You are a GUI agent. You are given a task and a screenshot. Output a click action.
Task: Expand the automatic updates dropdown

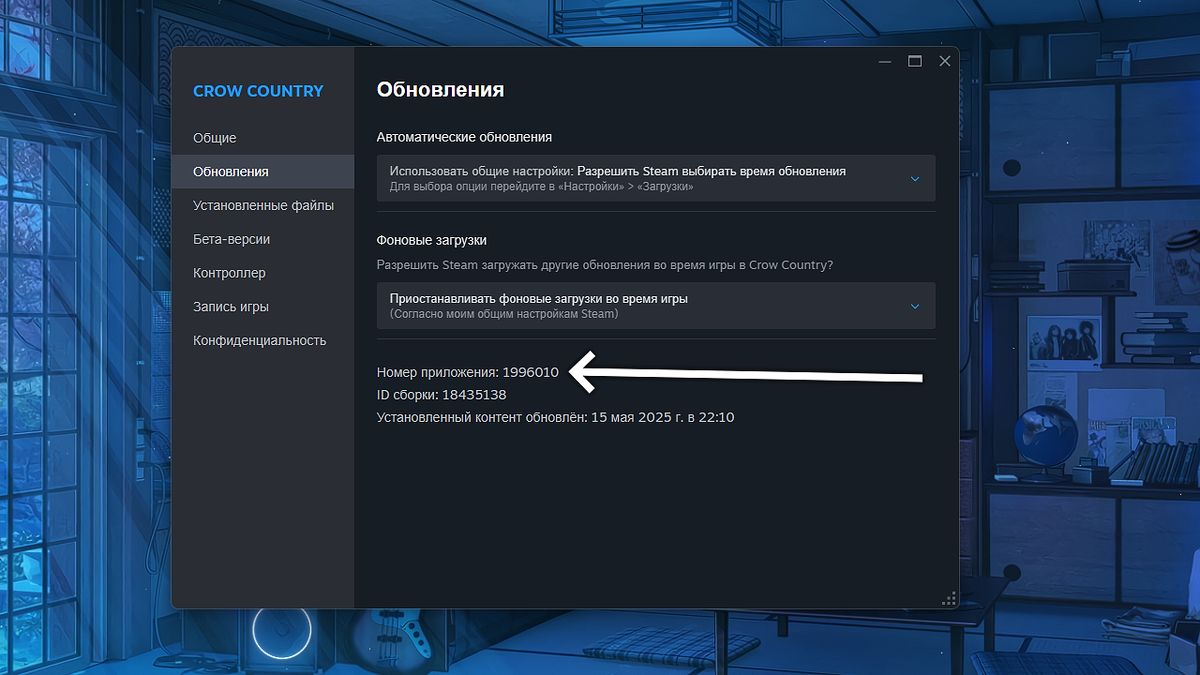click(x=656, y=178)
